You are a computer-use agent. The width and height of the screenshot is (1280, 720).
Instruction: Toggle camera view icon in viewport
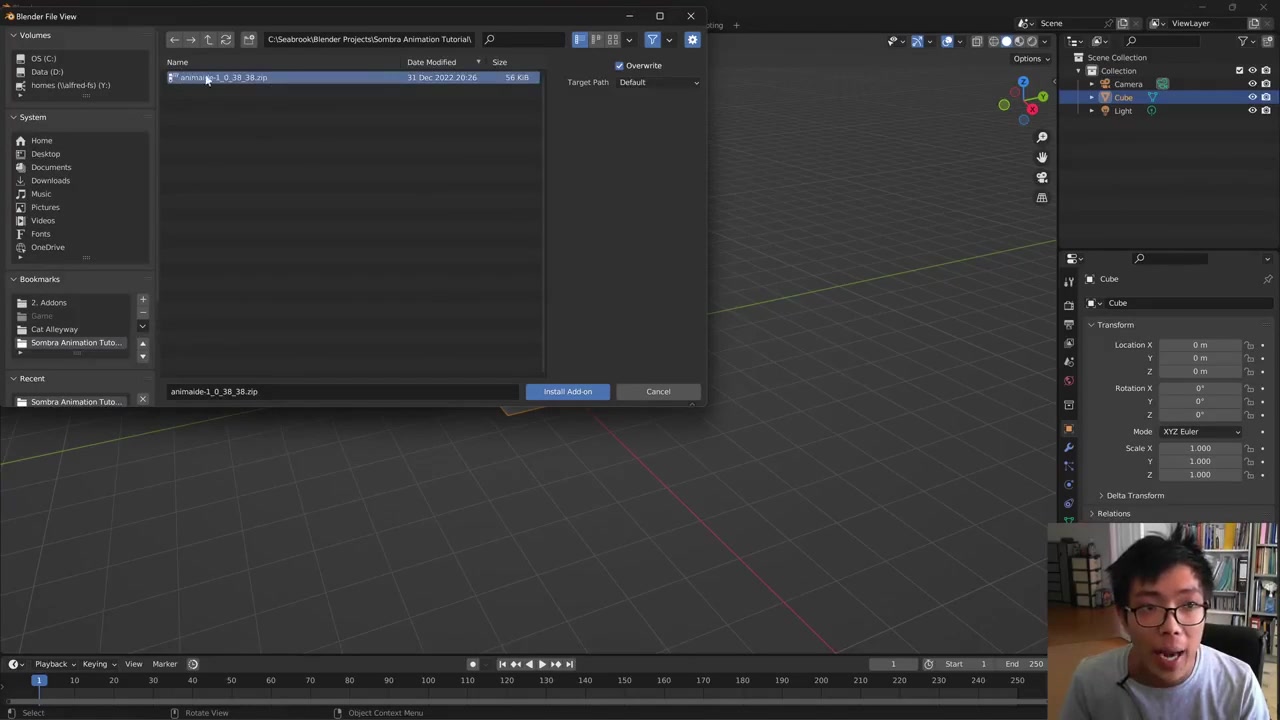pos(1041,177)
